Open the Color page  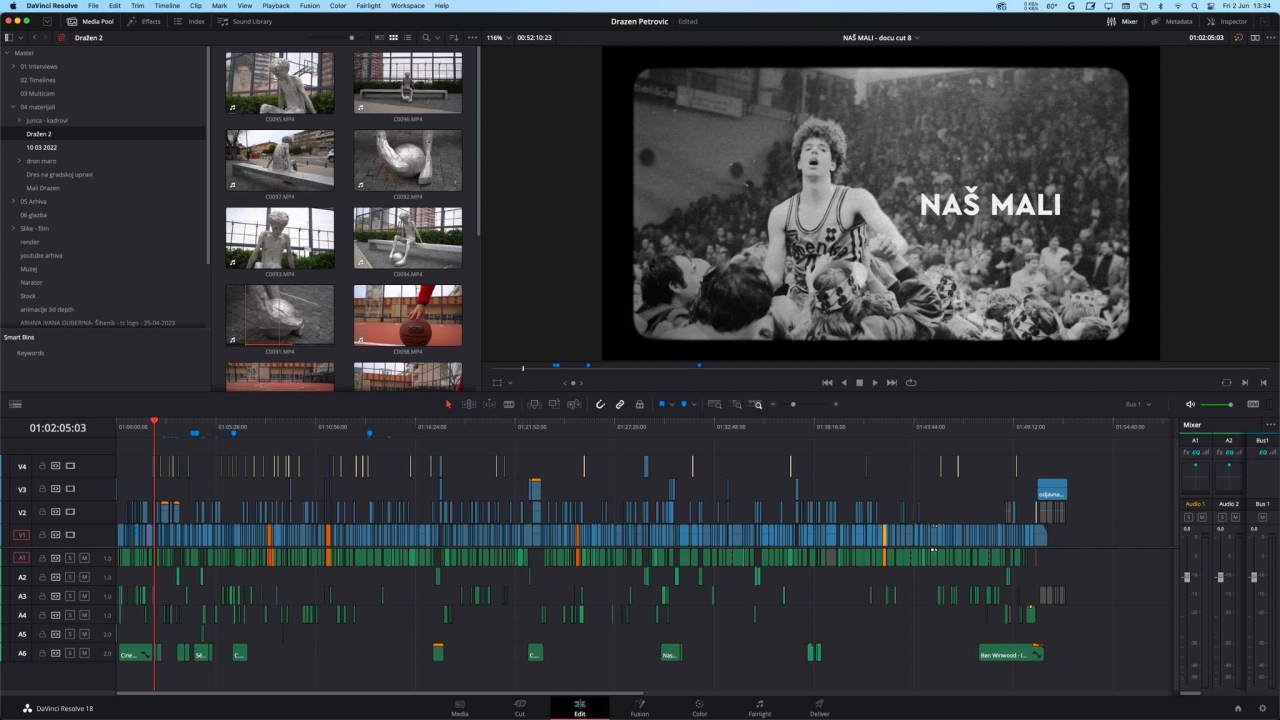(x=699, y=708)
